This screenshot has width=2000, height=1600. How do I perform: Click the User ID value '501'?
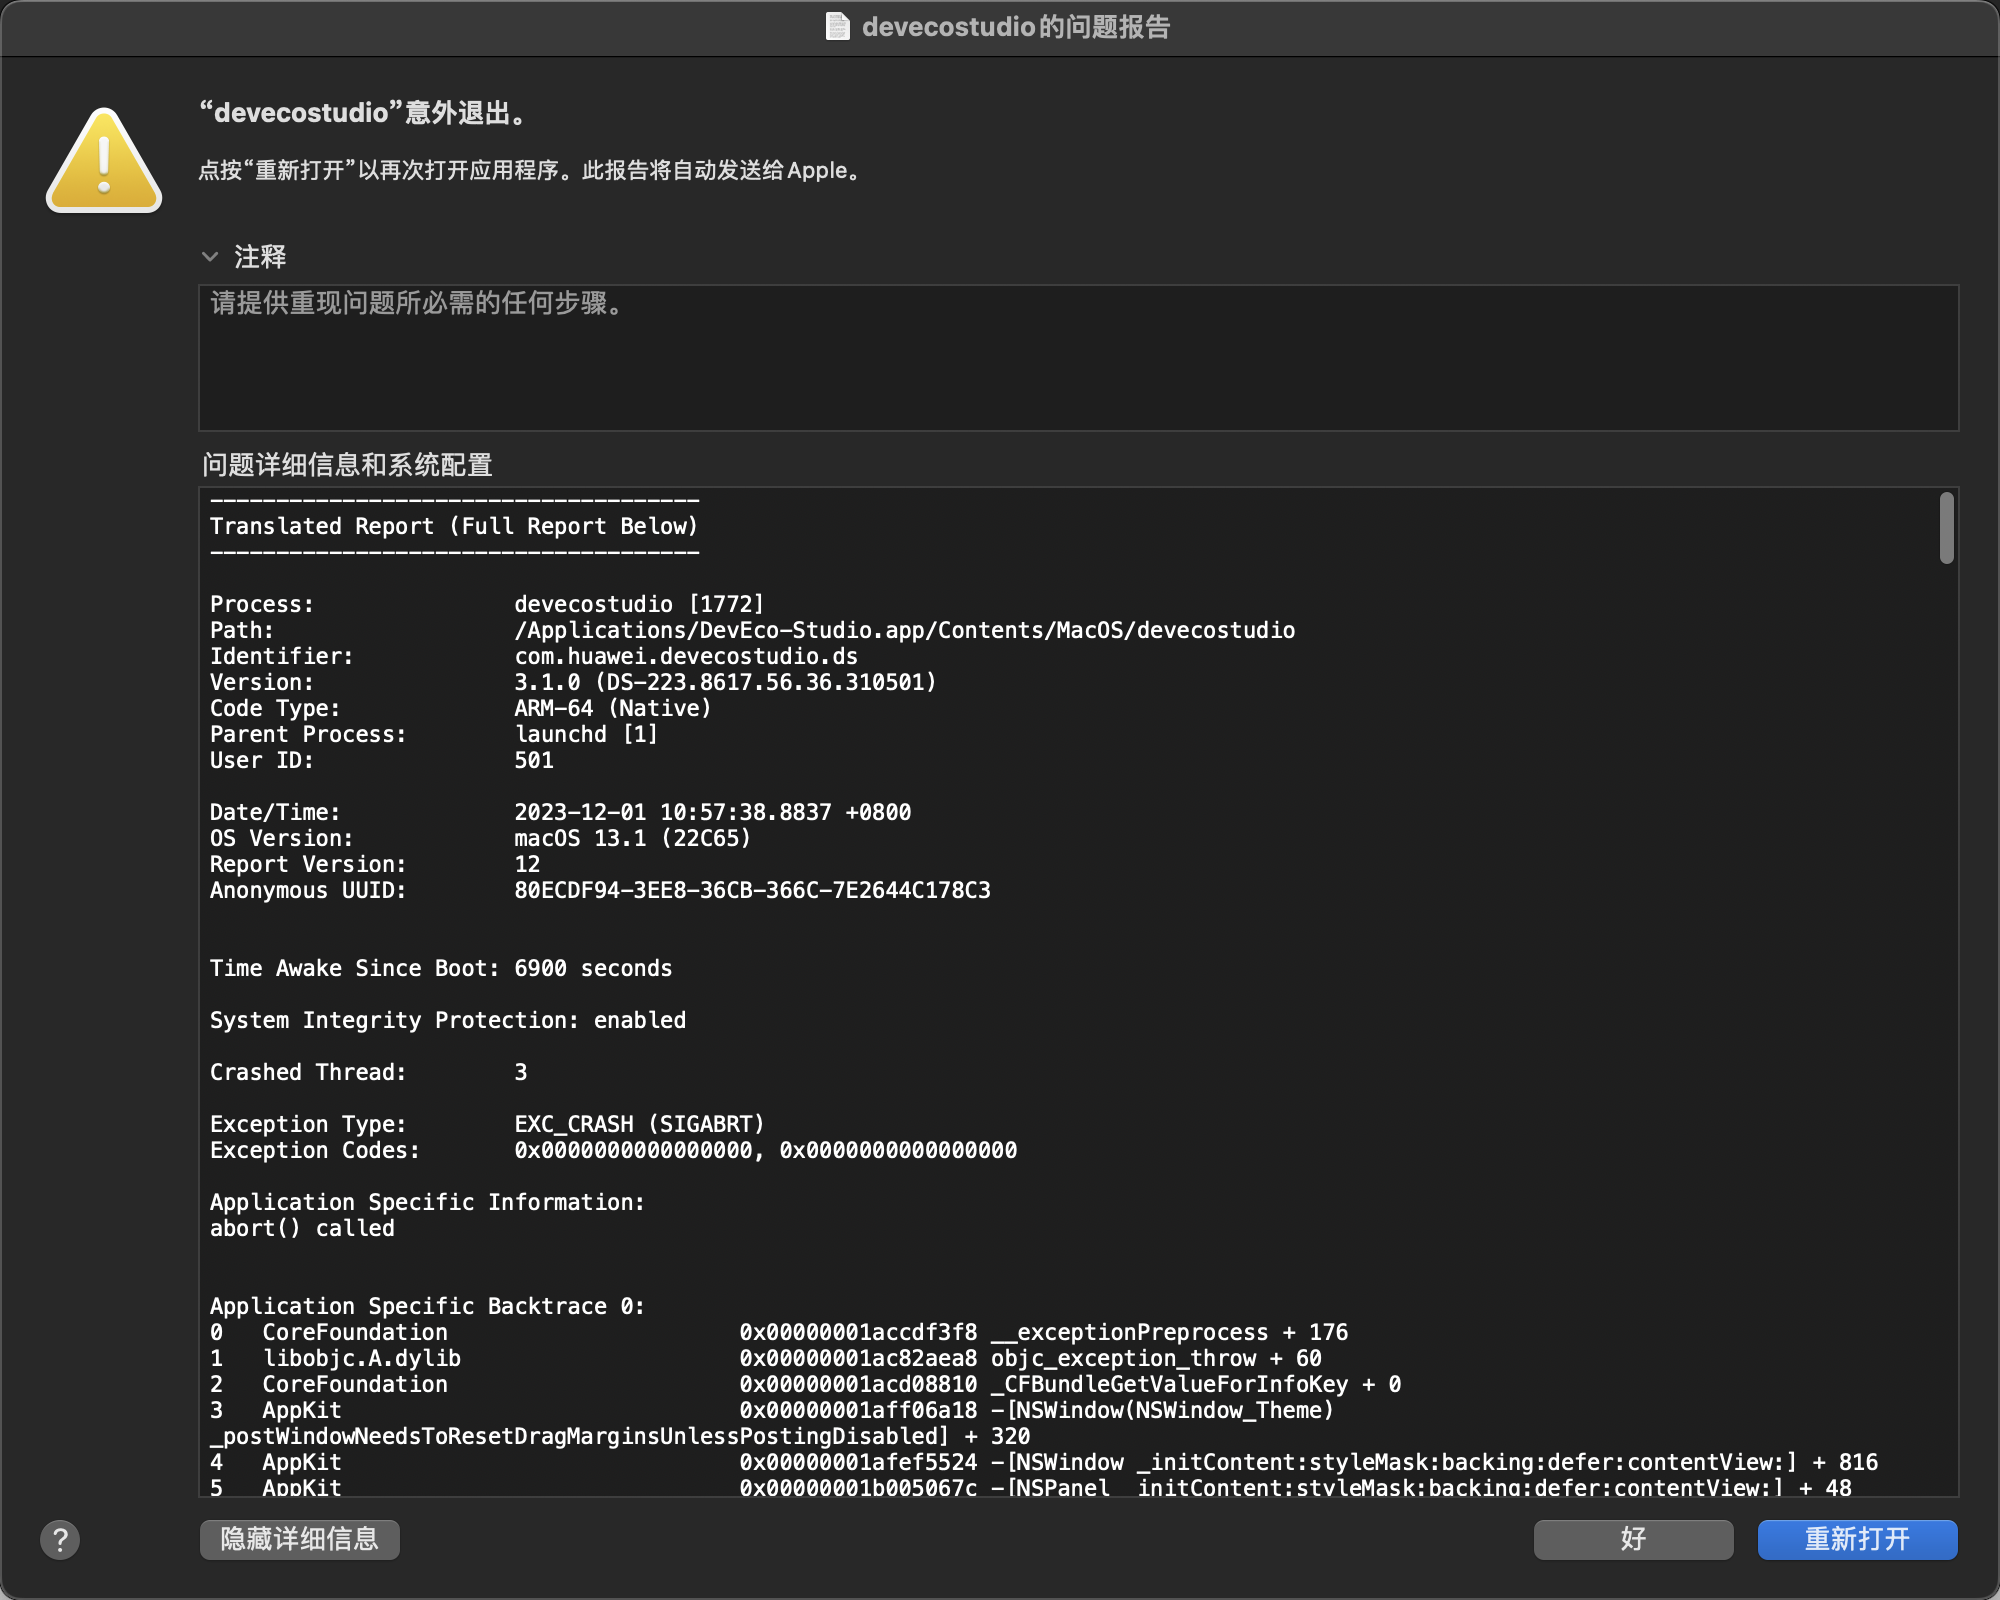coord(534,760)
